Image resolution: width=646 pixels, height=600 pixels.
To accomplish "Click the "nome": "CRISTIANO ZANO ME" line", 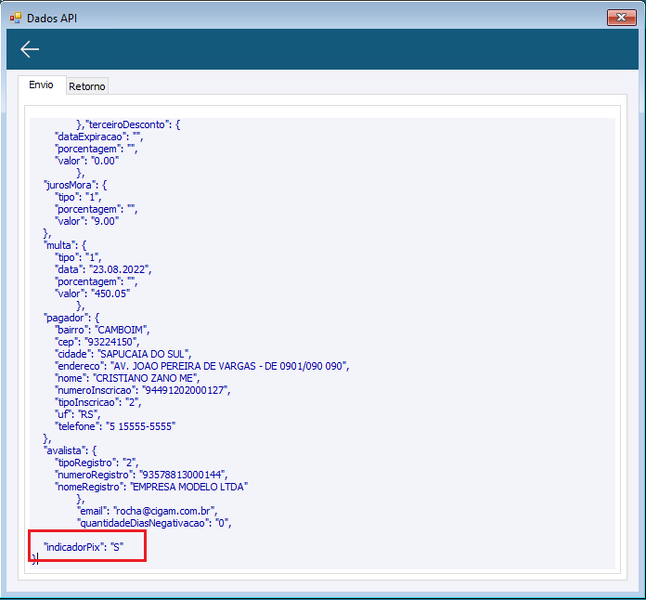I will click(127, 378).
